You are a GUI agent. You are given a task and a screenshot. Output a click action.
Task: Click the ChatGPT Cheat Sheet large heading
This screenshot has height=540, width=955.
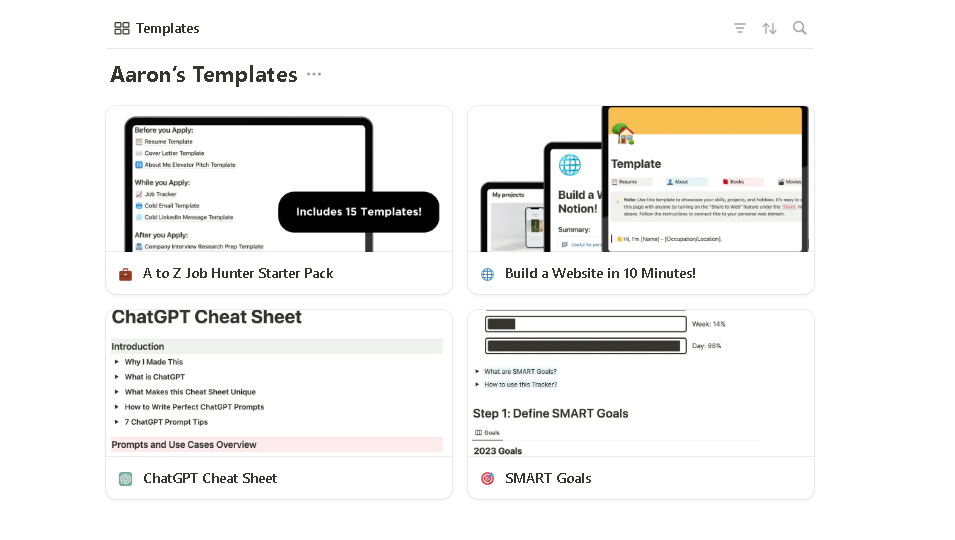[x=206, y=317]
